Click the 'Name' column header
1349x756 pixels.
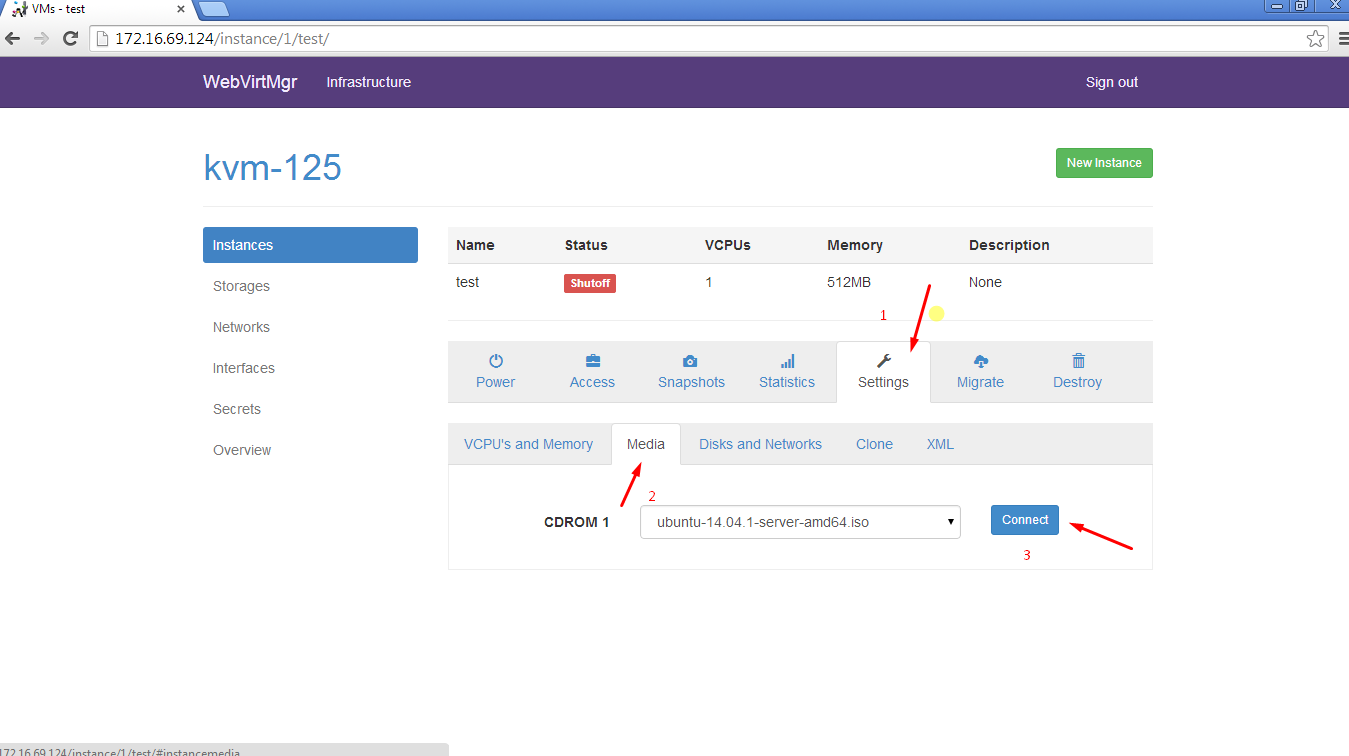[x=475, y=245]
